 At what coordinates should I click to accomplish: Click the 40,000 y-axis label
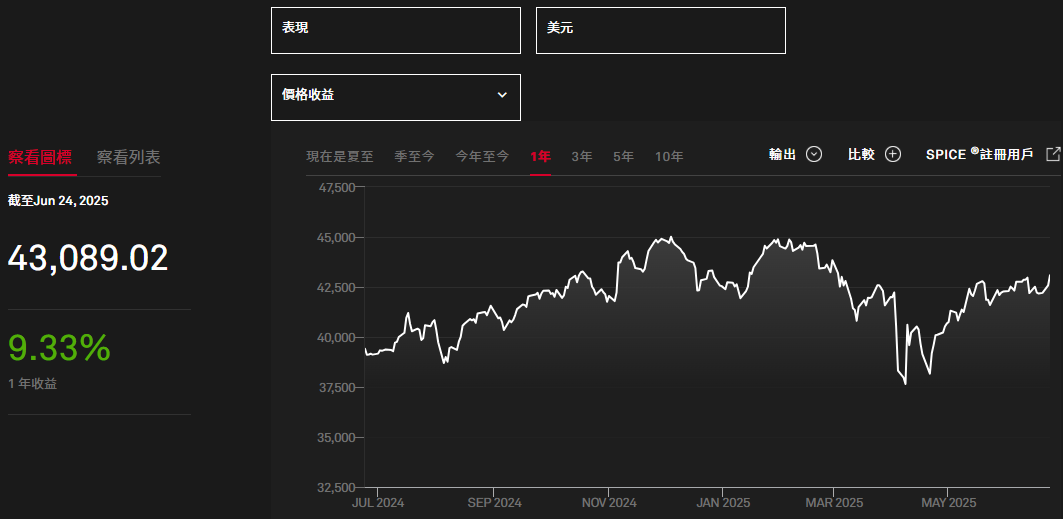(337, 337)
